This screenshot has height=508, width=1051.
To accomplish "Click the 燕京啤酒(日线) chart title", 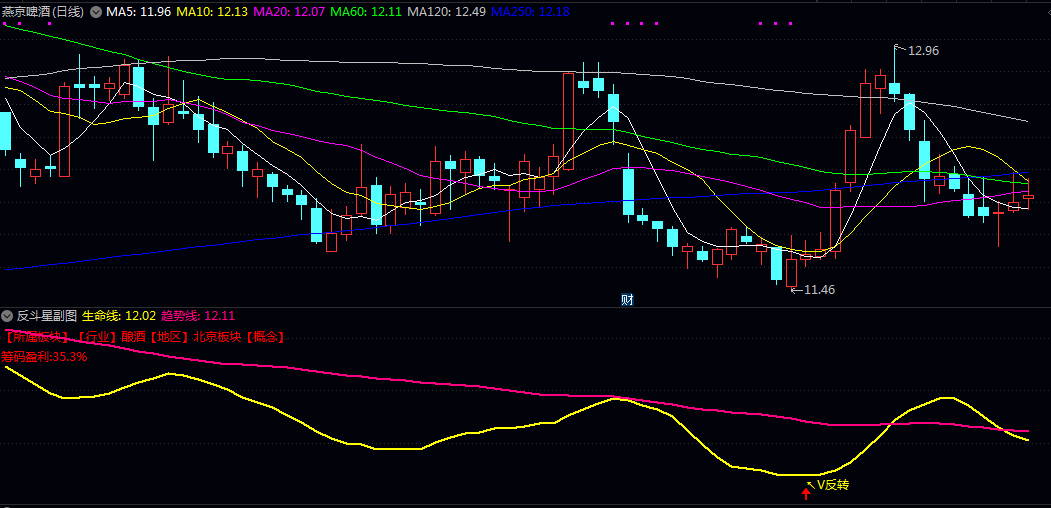I will tap(44, 11).
